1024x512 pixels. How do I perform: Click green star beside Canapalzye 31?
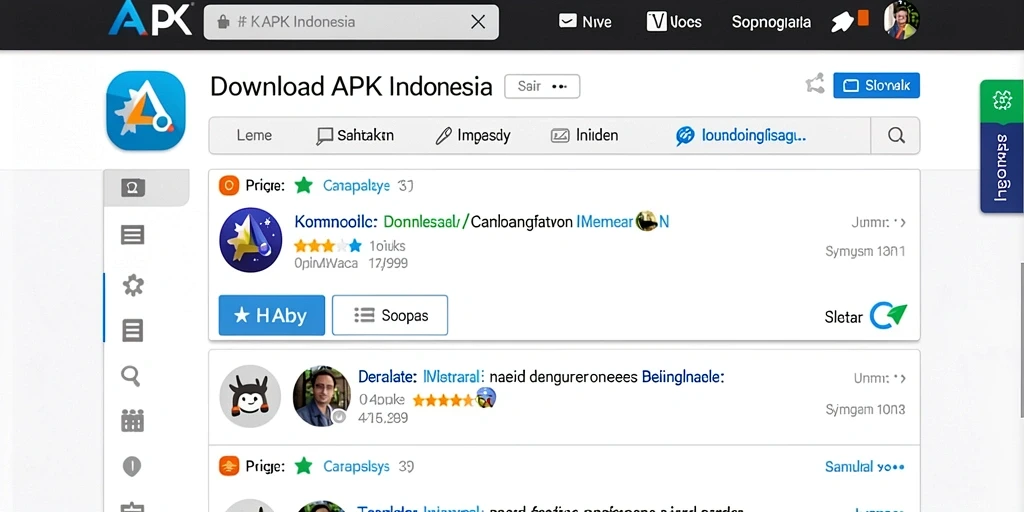click(x=303, y=185)
